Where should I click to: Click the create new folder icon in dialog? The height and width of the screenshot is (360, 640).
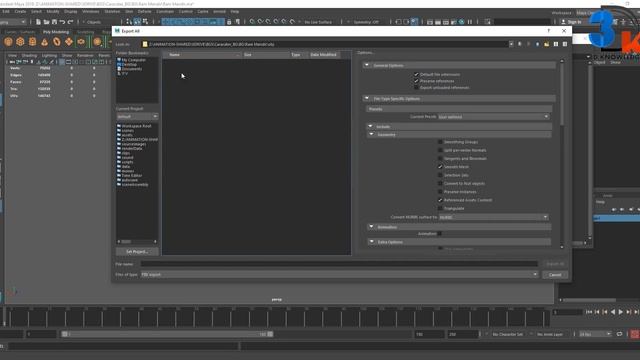point(547,44)
